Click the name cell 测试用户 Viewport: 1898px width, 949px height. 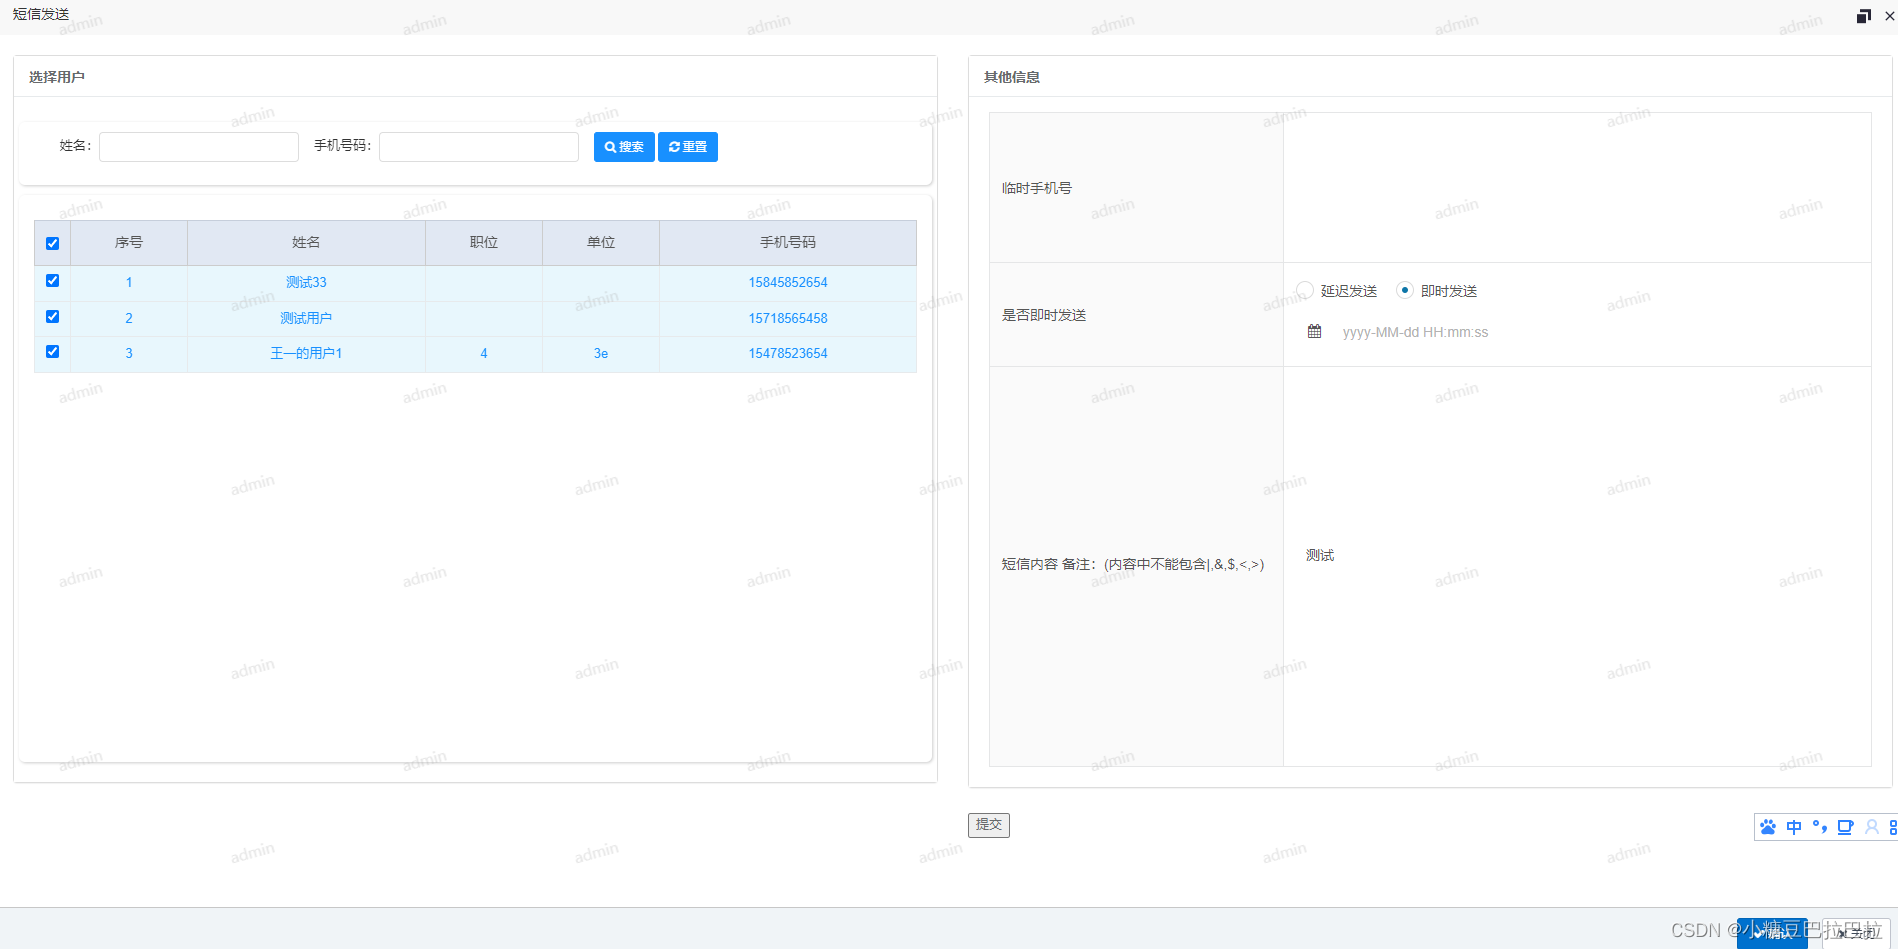pyautogui.click(x=306, y=318)
